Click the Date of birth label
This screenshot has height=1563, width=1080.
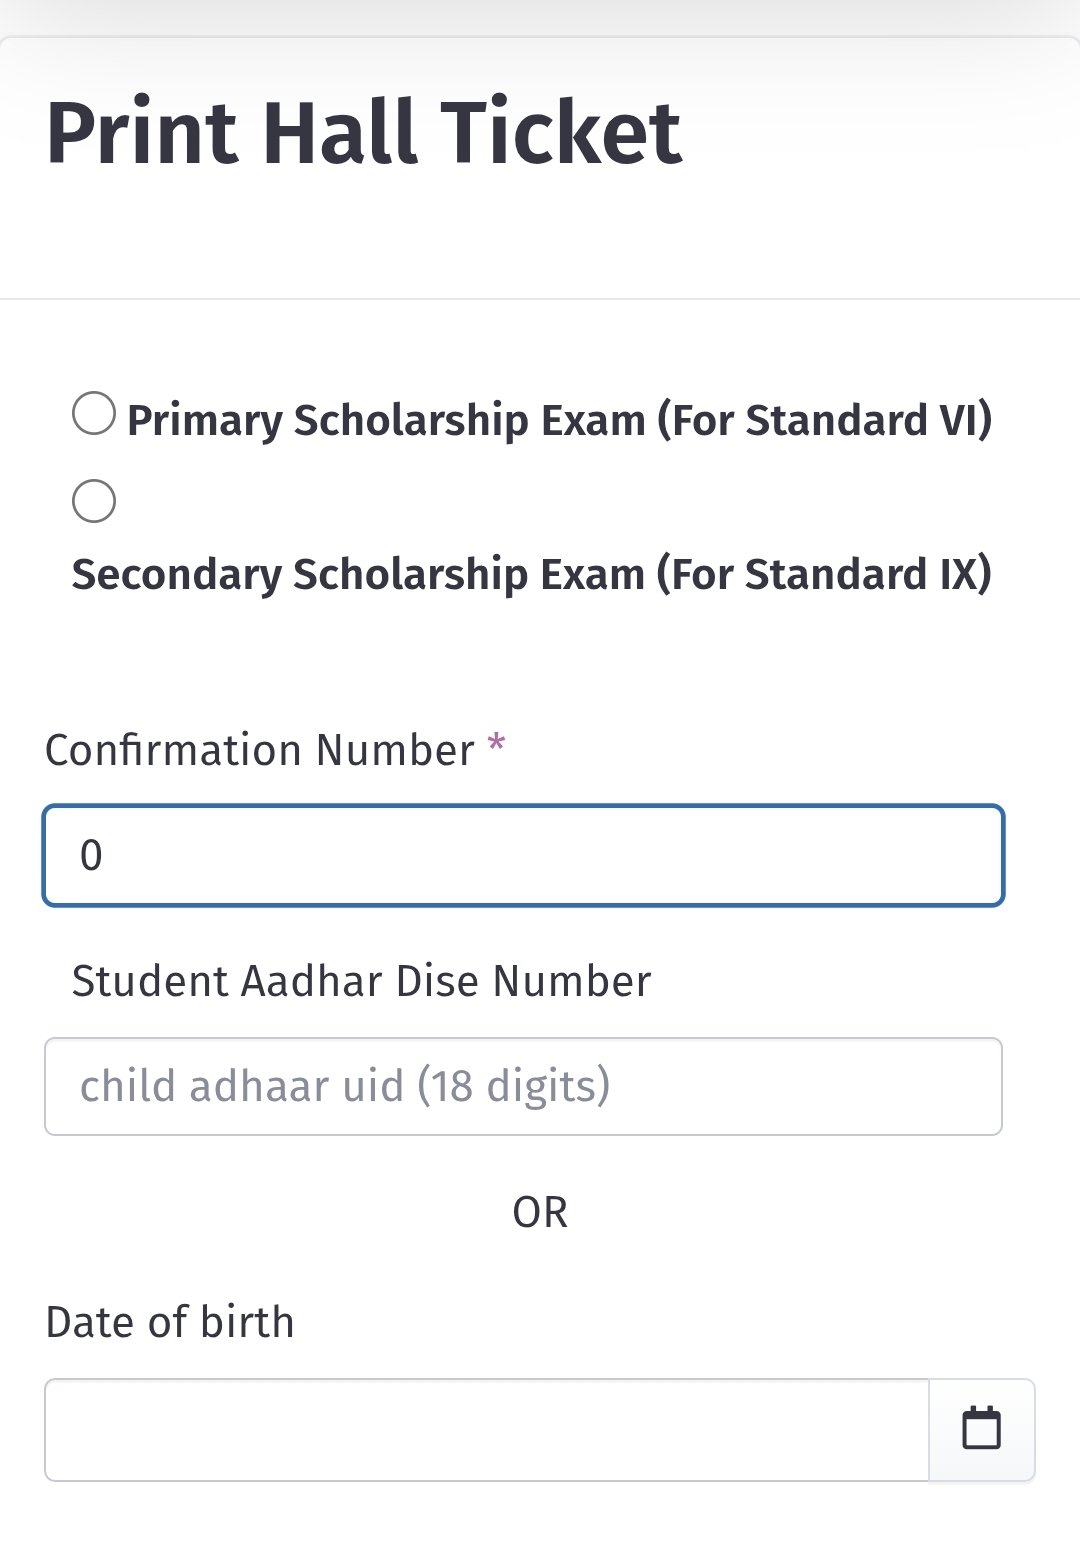(170, 1322)
